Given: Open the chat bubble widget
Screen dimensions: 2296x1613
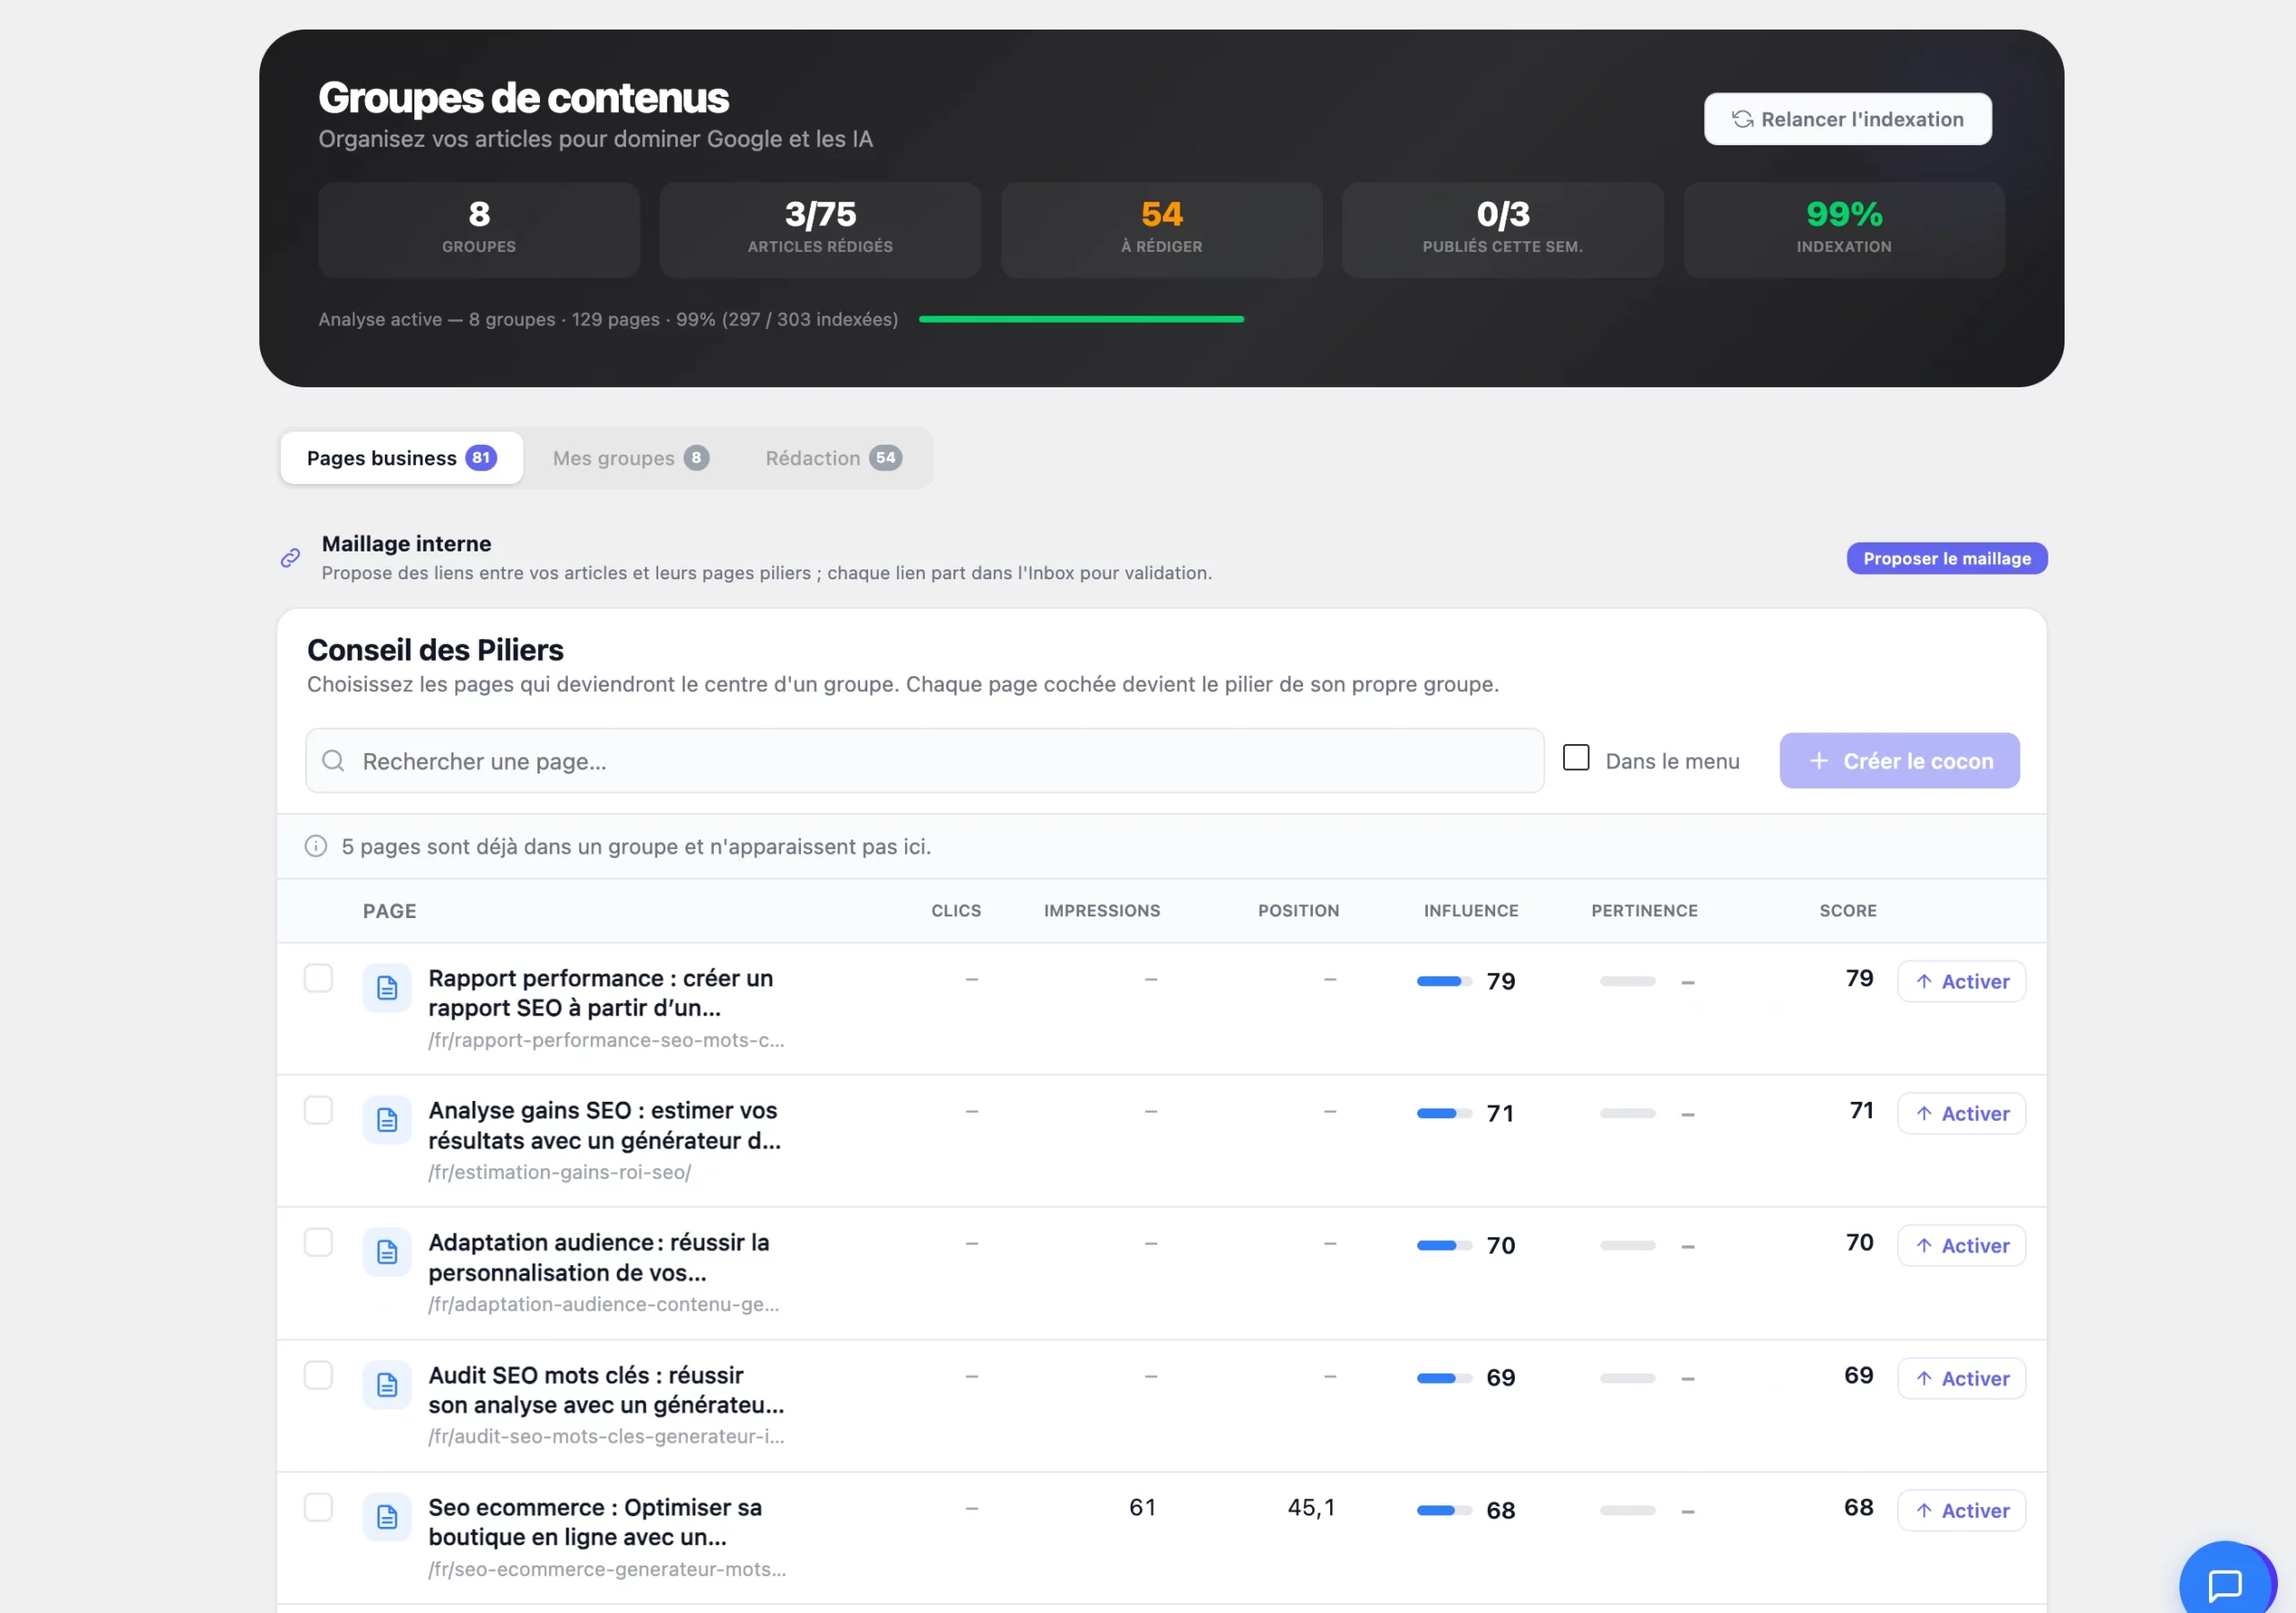Looking at the screenshot, I should point(2225,1584).
